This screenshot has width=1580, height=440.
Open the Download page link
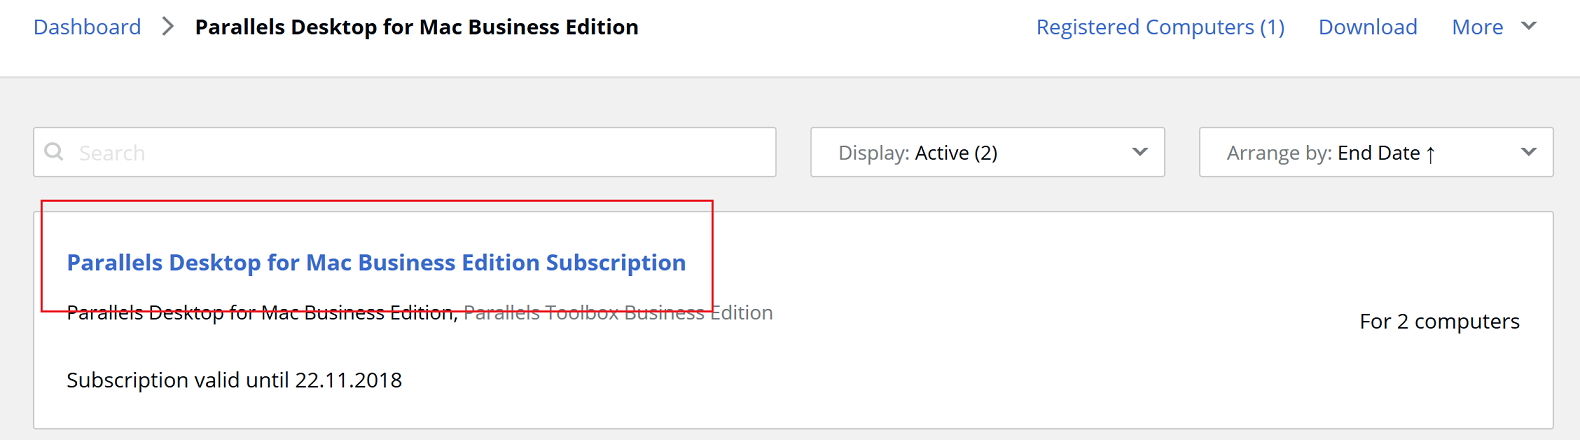tap(1367, 27)
